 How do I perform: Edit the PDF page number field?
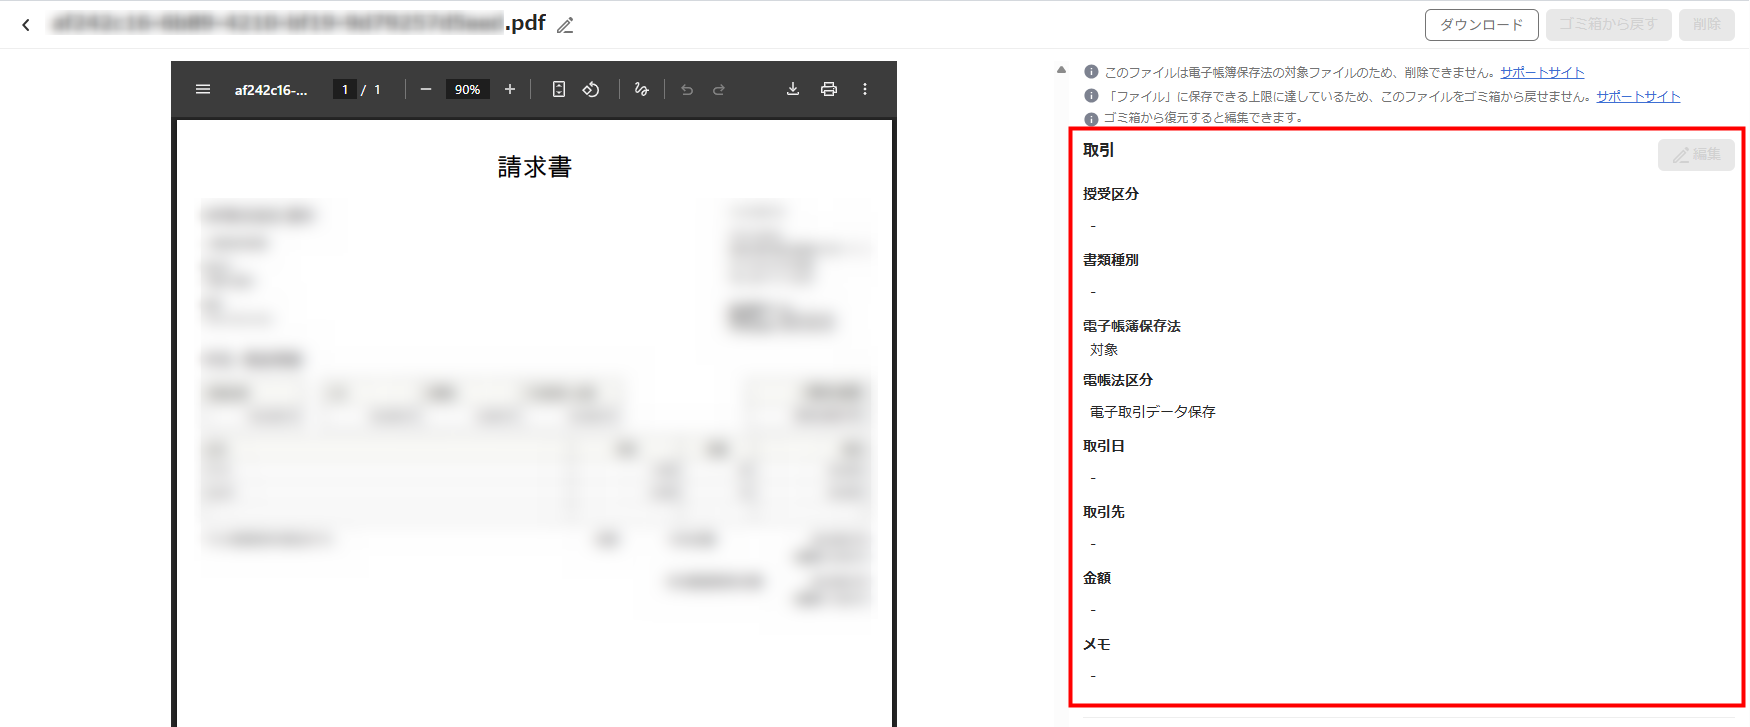tap(345, 89)
